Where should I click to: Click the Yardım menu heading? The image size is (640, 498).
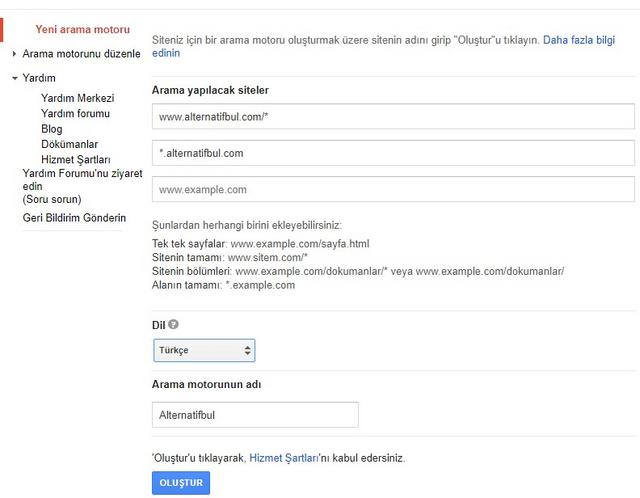(39, 78)
